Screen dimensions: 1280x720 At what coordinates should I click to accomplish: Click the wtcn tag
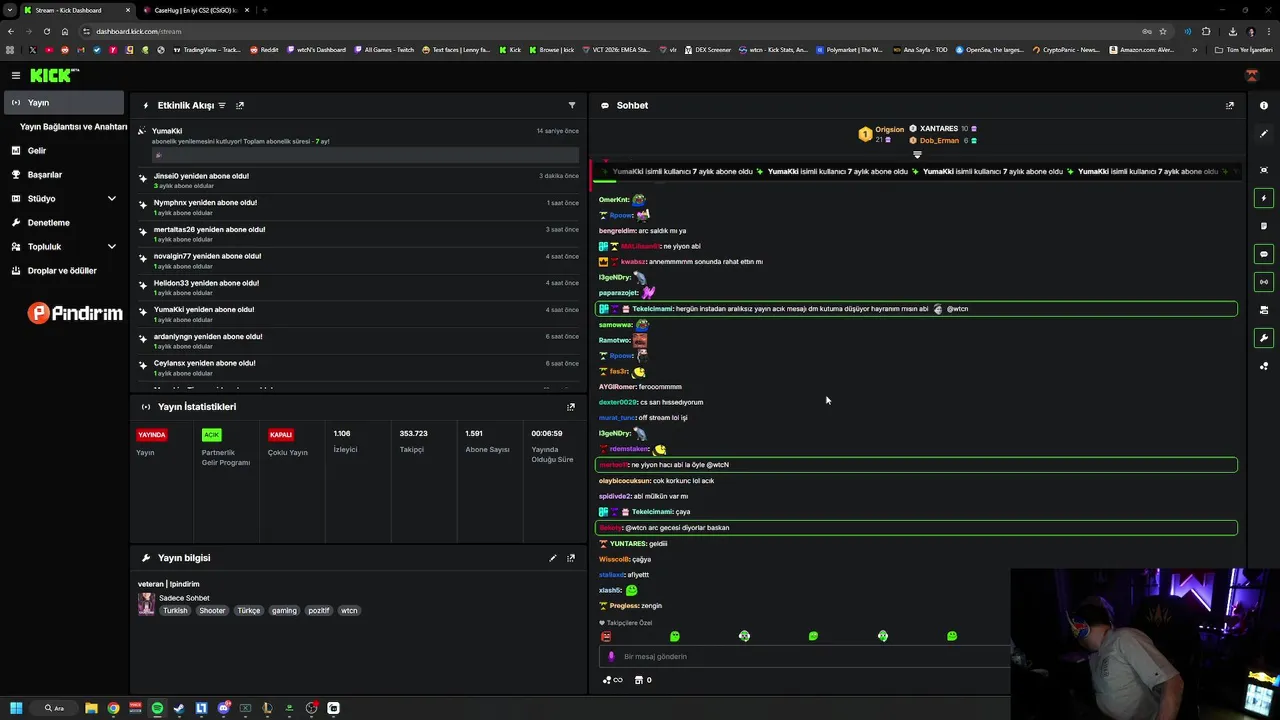pos(349,610)
